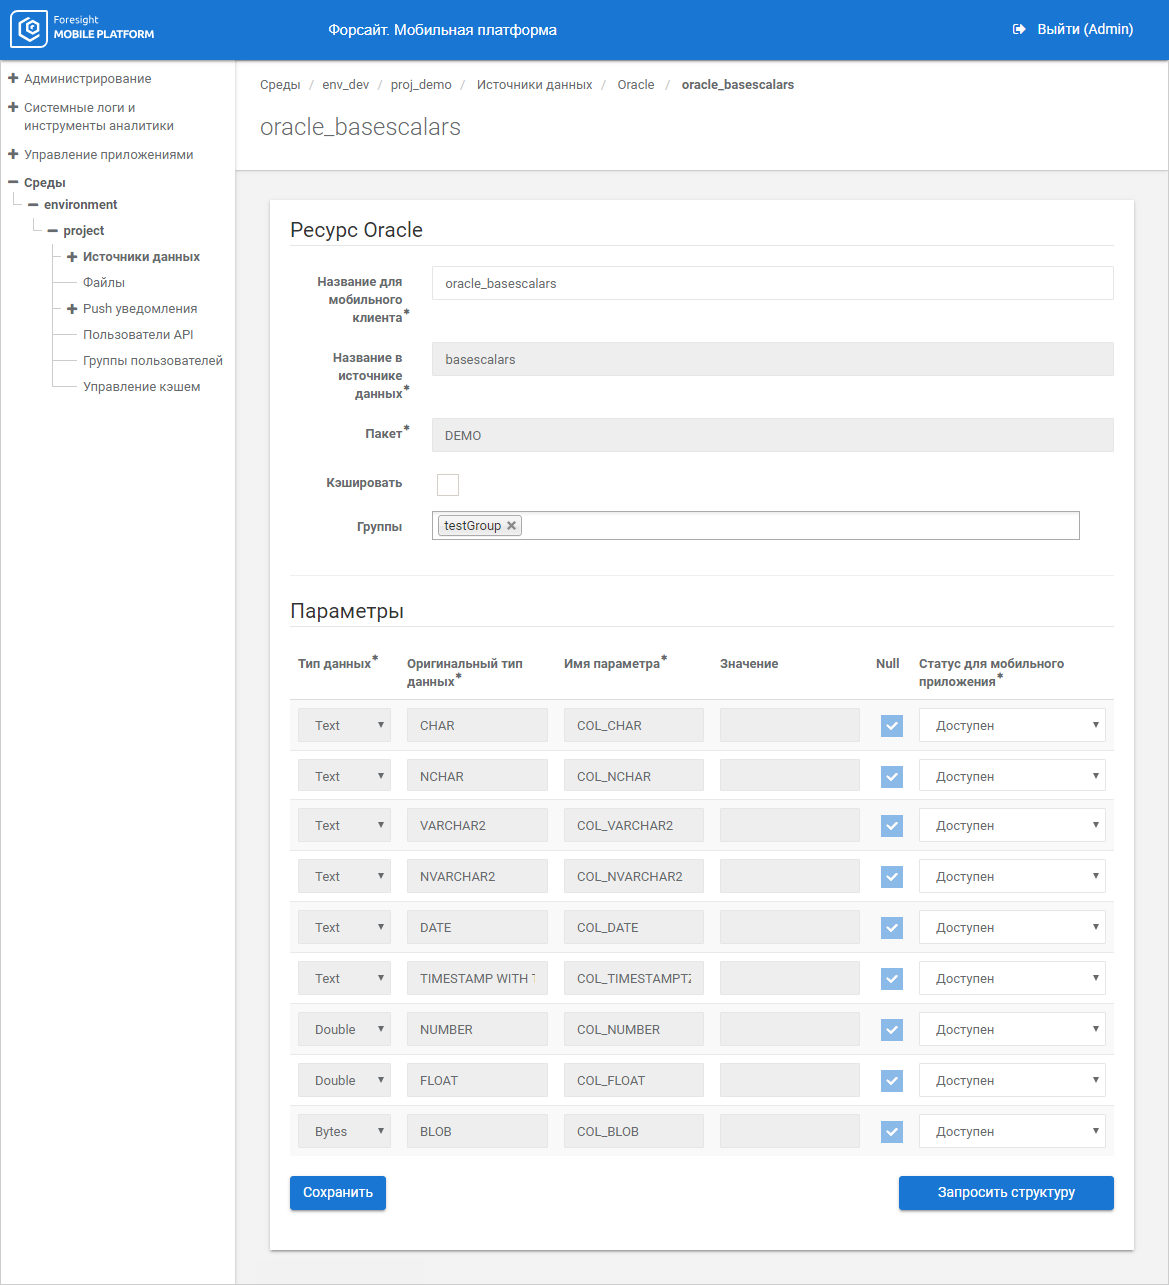Toggle the Null checkbox for COL_CHAR

tap(891, 726)
